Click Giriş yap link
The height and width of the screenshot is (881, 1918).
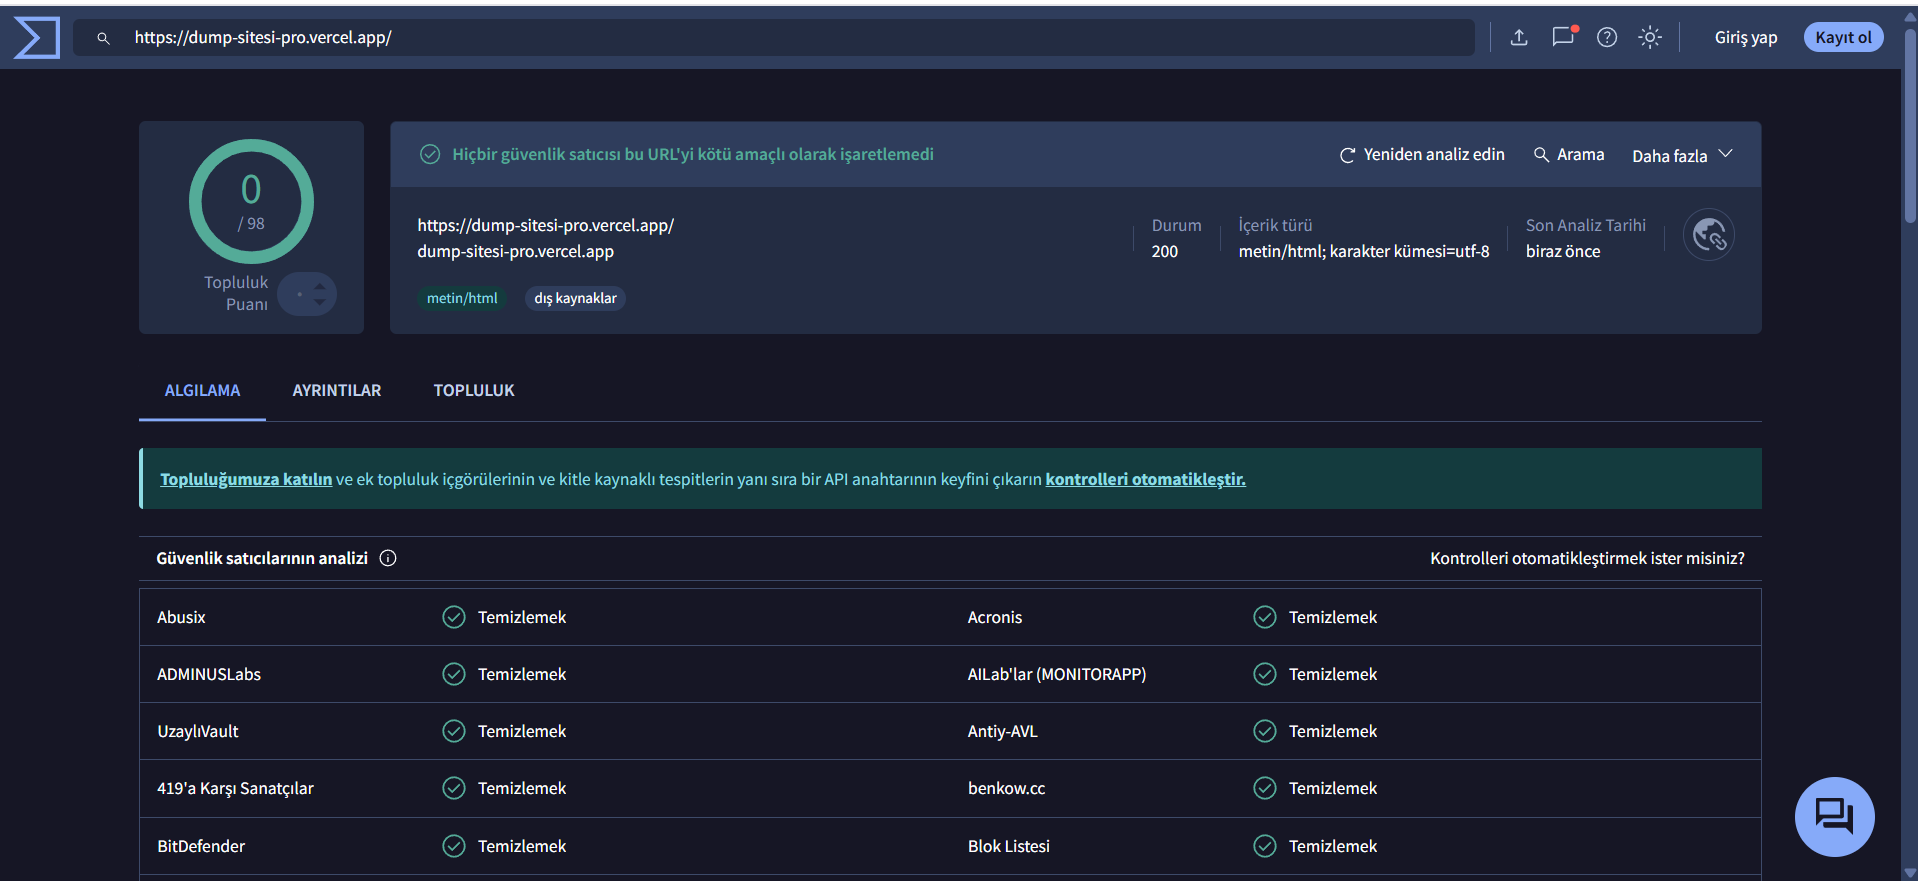(1746, 37)
